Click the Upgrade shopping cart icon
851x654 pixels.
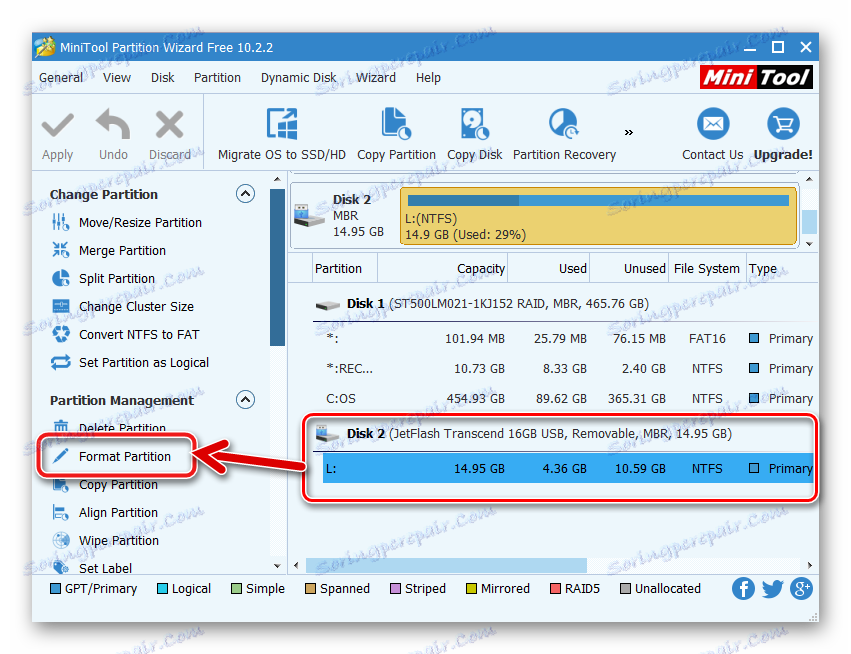783,124
